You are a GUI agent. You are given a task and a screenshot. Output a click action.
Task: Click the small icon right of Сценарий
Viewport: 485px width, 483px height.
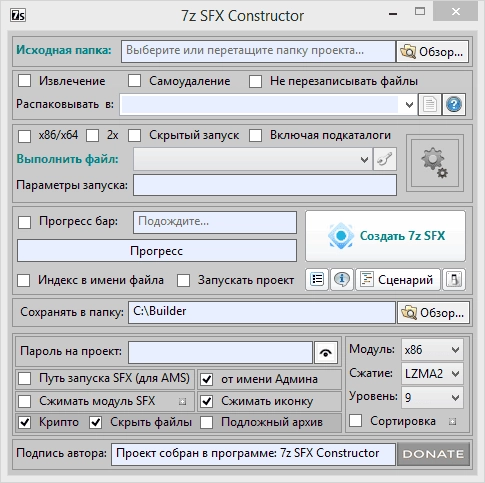tap(454, 279)
